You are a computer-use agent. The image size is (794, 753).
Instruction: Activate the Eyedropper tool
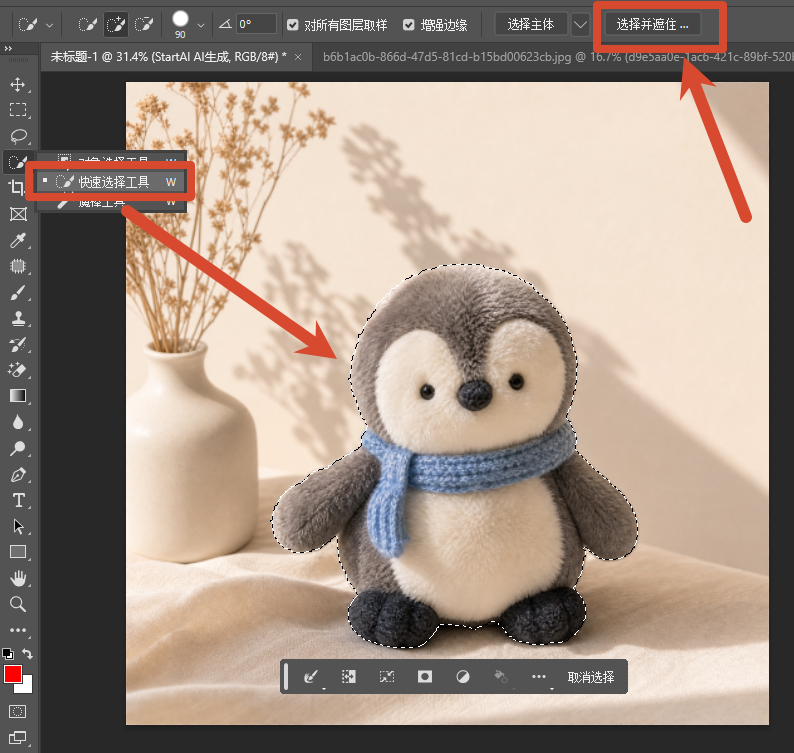click(x=18, y=241)
